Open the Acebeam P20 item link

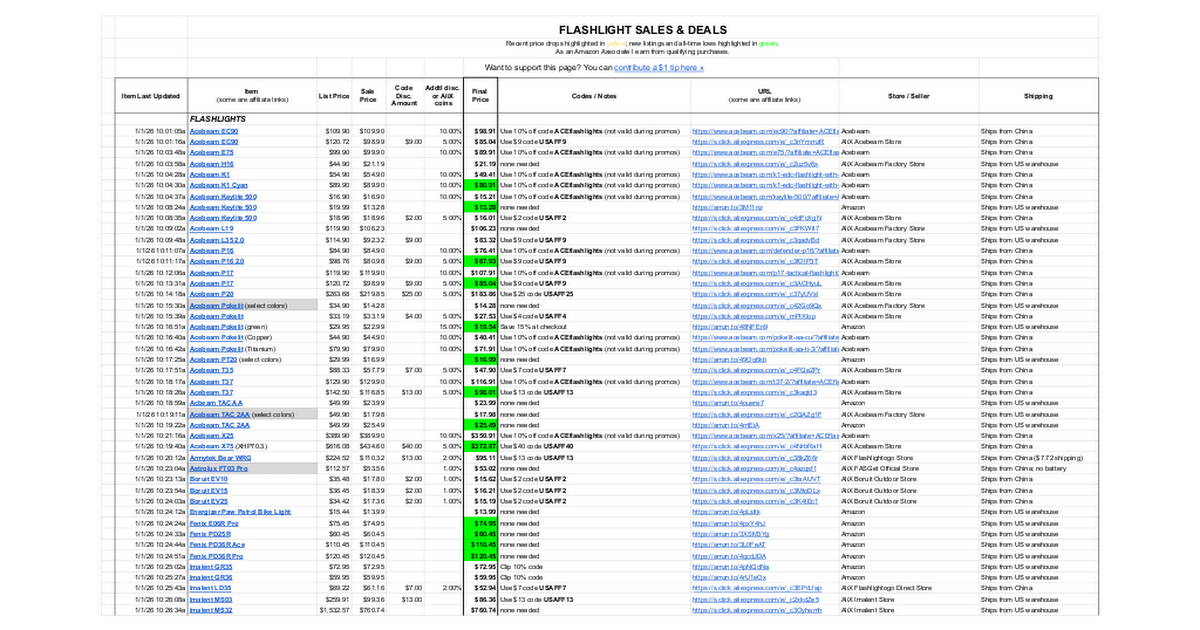(212, 294)
